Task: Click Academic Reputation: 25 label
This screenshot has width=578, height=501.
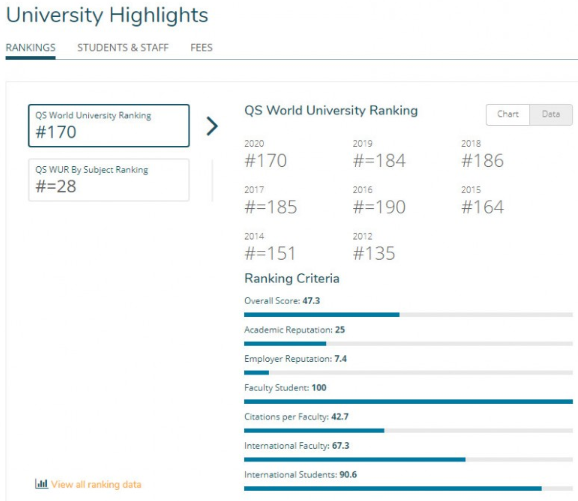Action: point(295,330)
